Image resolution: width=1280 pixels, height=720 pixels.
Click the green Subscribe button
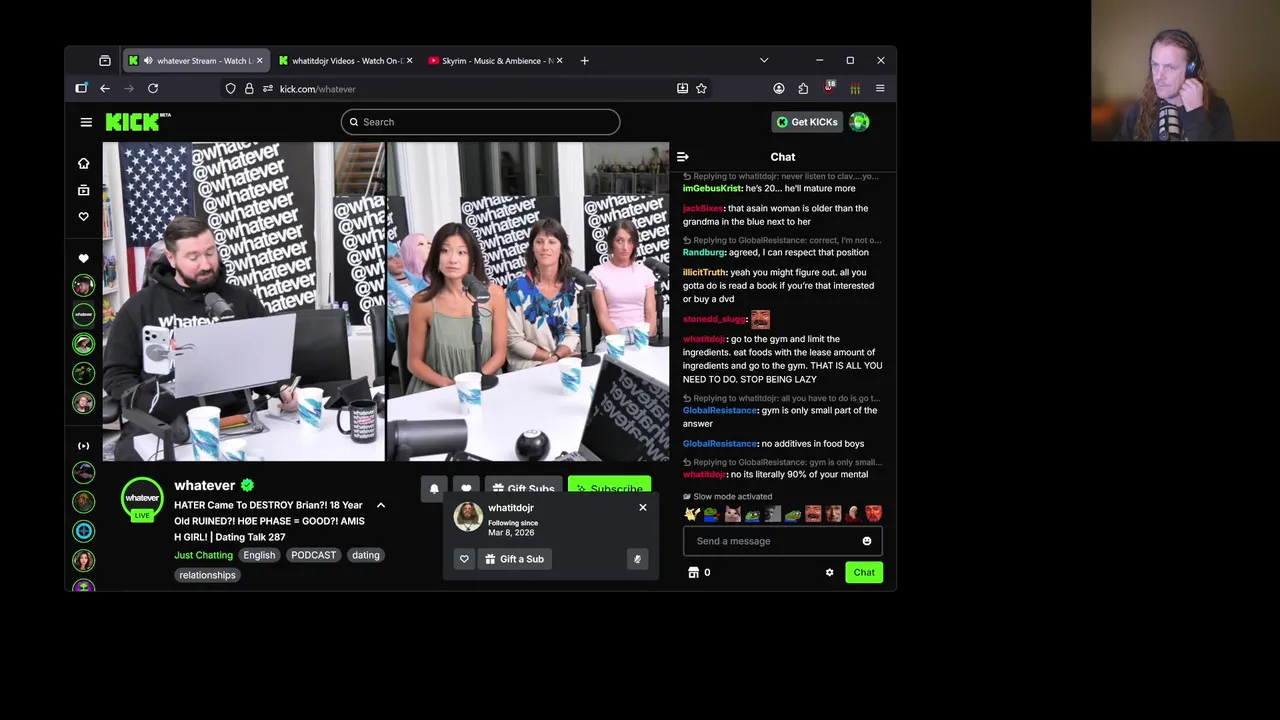pos(609,488)
